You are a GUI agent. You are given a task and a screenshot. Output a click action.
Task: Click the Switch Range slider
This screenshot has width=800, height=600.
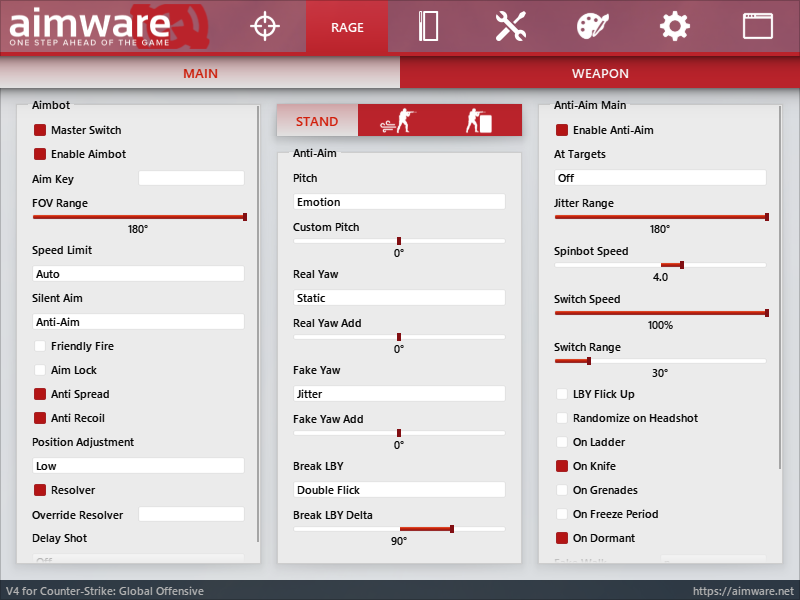click(660, 361)
